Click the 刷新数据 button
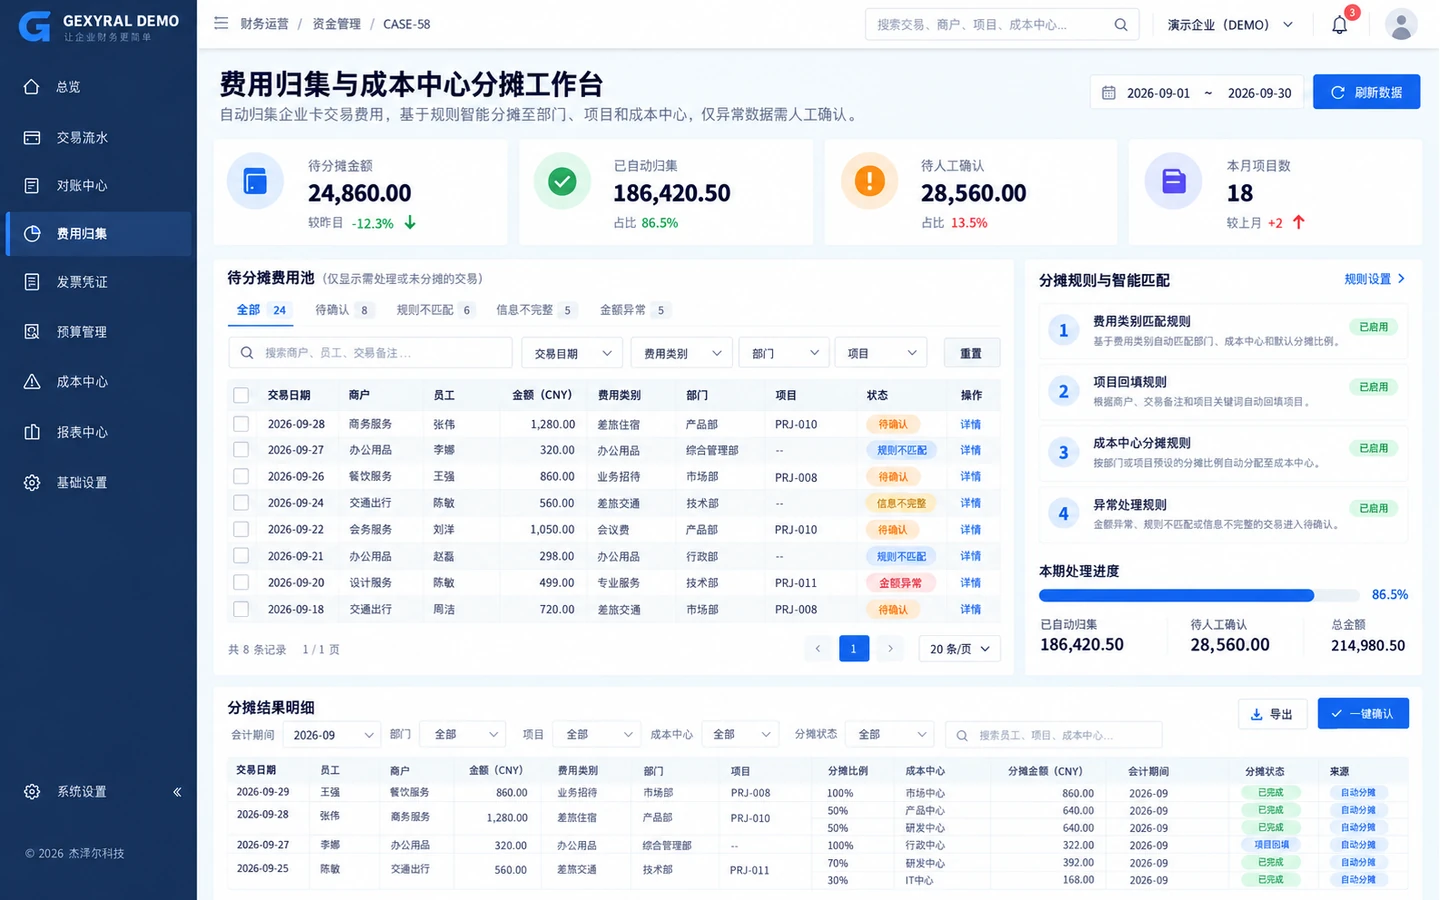The width and height of the screenshot is (1440, 900). 1366,92
